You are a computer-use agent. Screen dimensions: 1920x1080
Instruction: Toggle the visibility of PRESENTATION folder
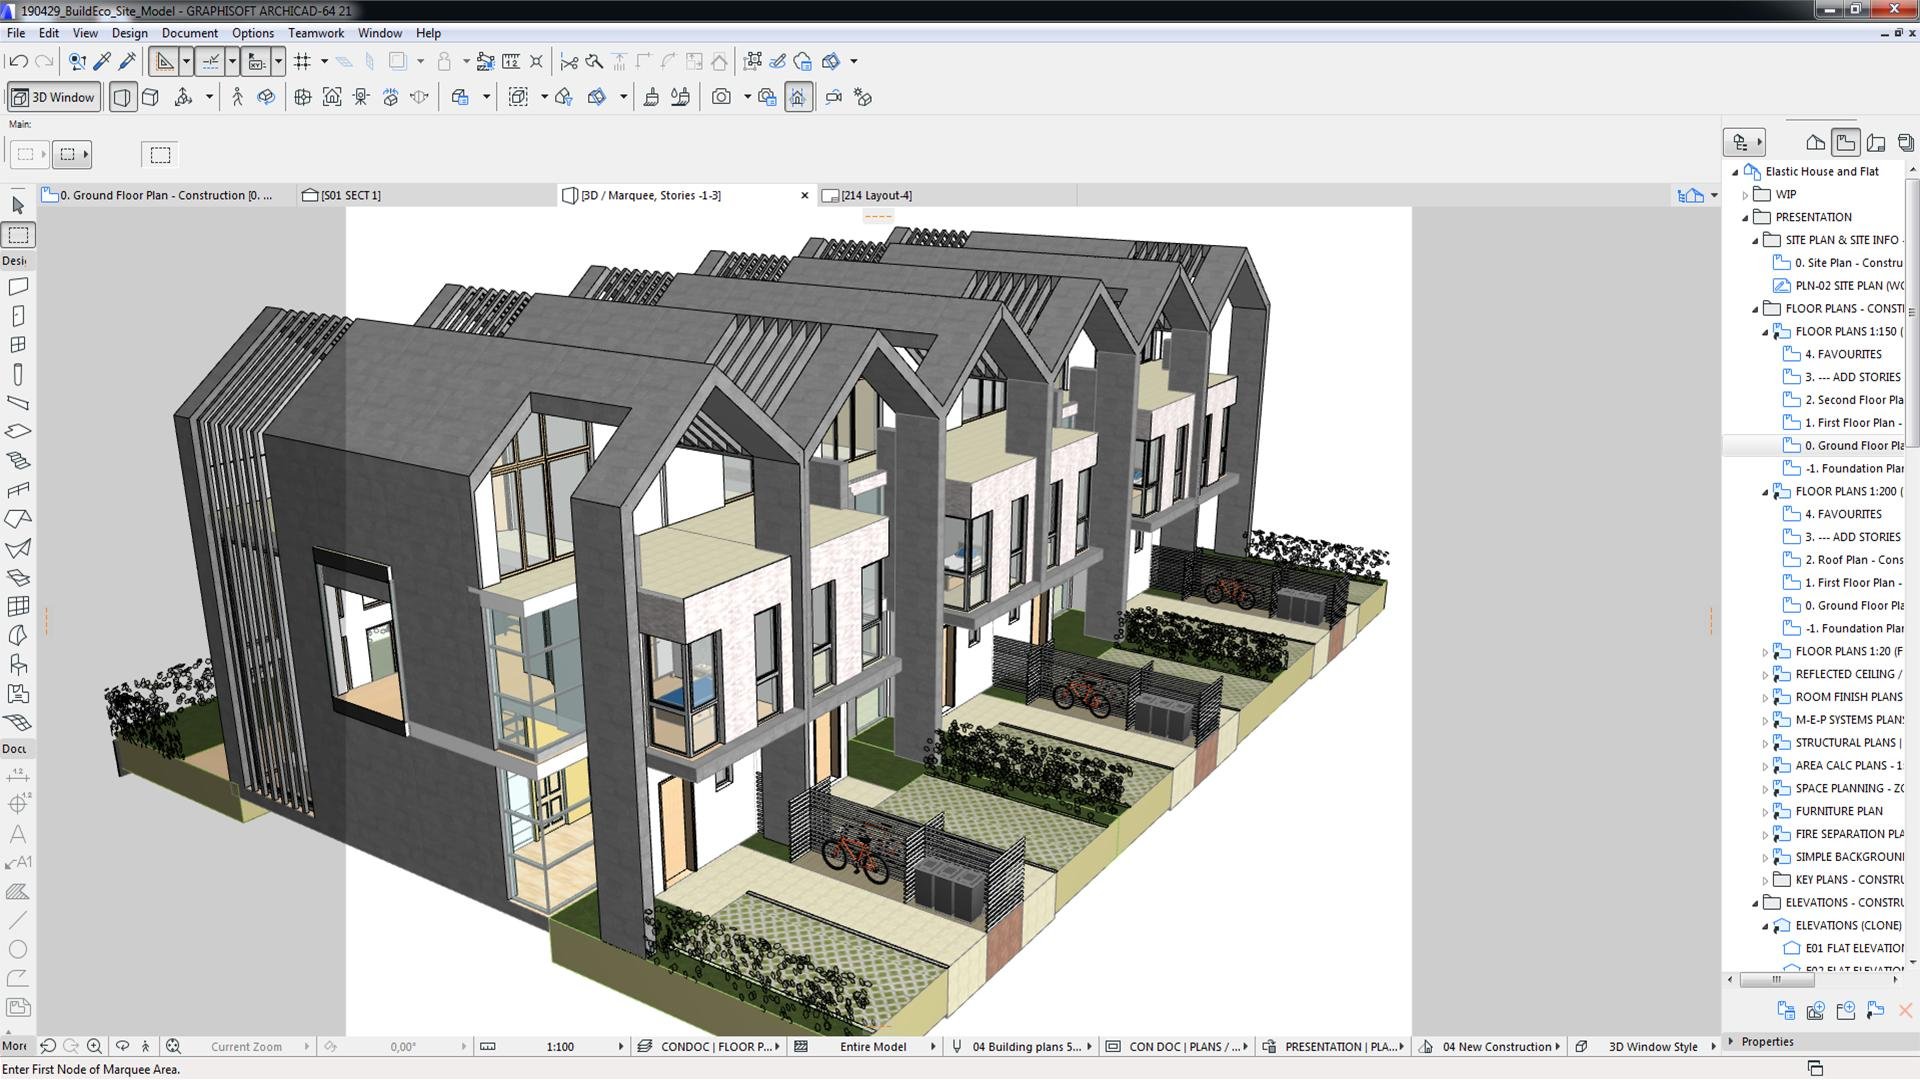(x=1747, y=216)
